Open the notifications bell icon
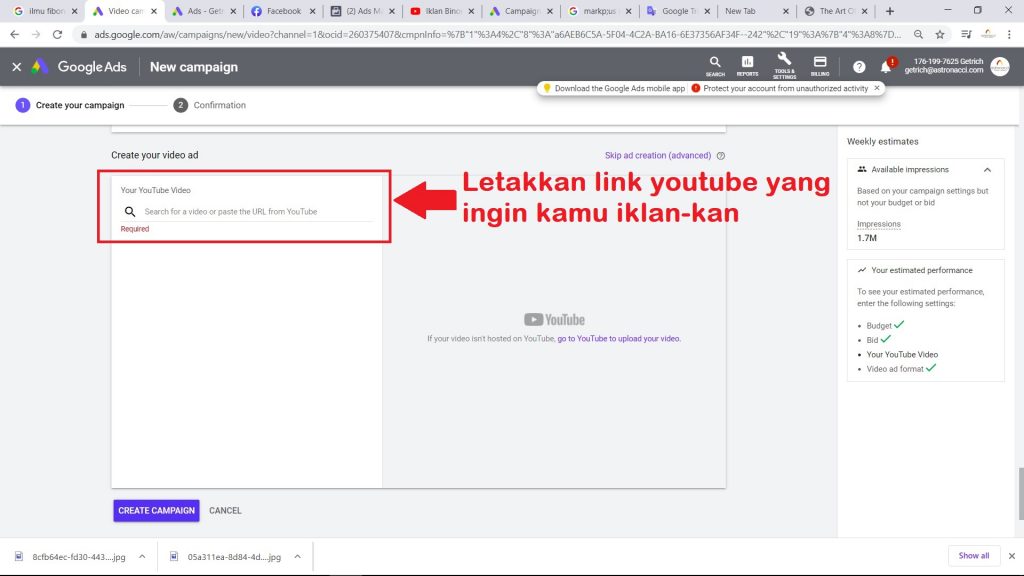Screen dimensions: 1024x576 [886, 67]
